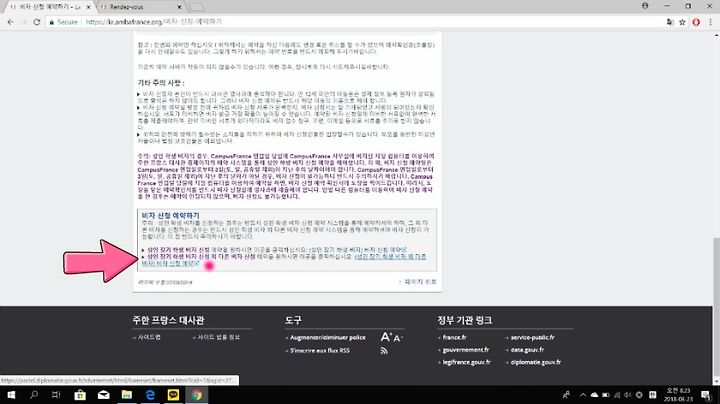Open the 사이트 법률 정보 footer link
720x404 pixels.
coord(219,337)
